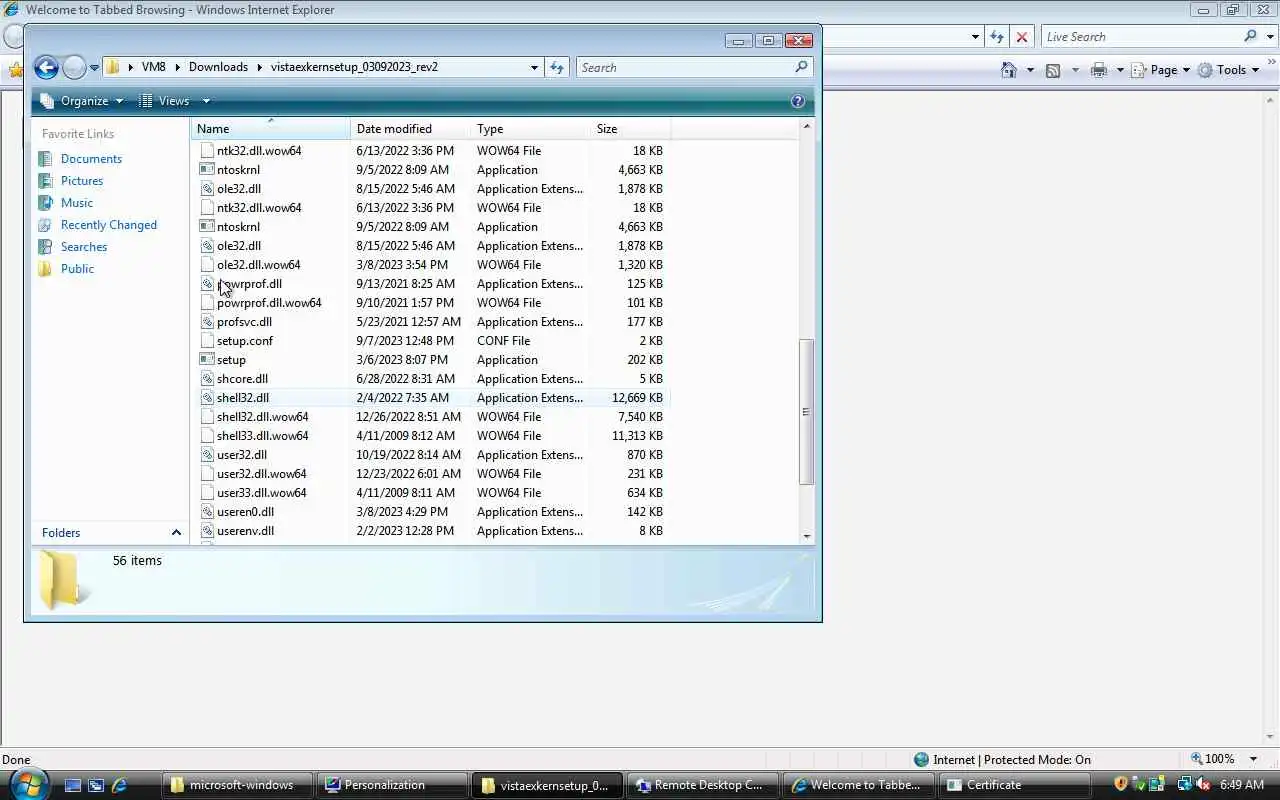Sort by the Name column header
1280x800 pixels.
coord(270,129)
